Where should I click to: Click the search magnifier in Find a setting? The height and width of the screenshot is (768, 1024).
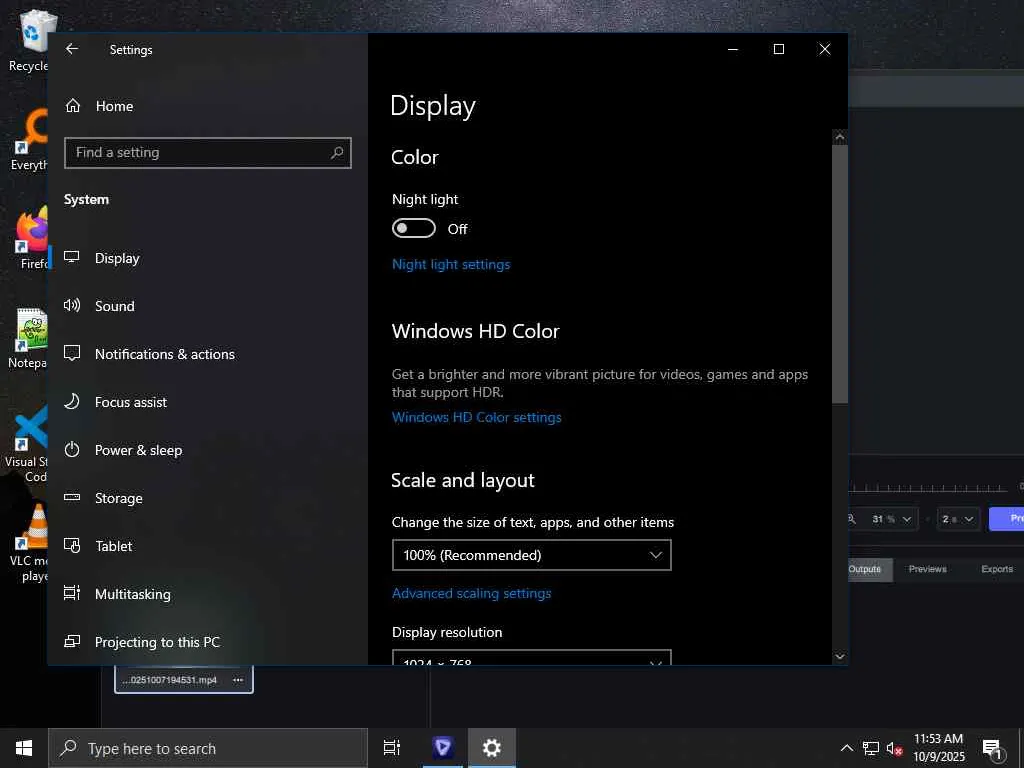click(x=337, y=153)
